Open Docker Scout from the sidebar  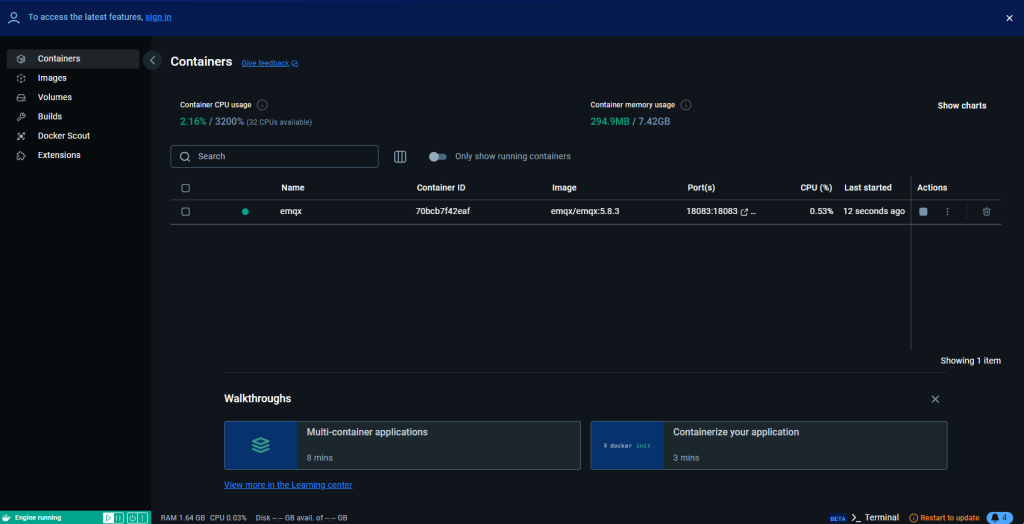point(72,136)
